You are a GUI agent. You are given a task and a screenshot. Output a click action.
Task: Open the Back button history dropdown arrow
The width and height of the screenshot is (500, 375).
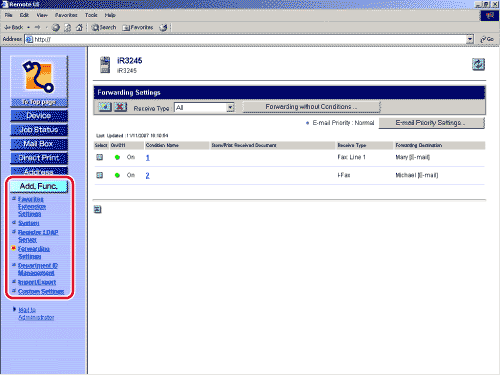pos(29,28)
